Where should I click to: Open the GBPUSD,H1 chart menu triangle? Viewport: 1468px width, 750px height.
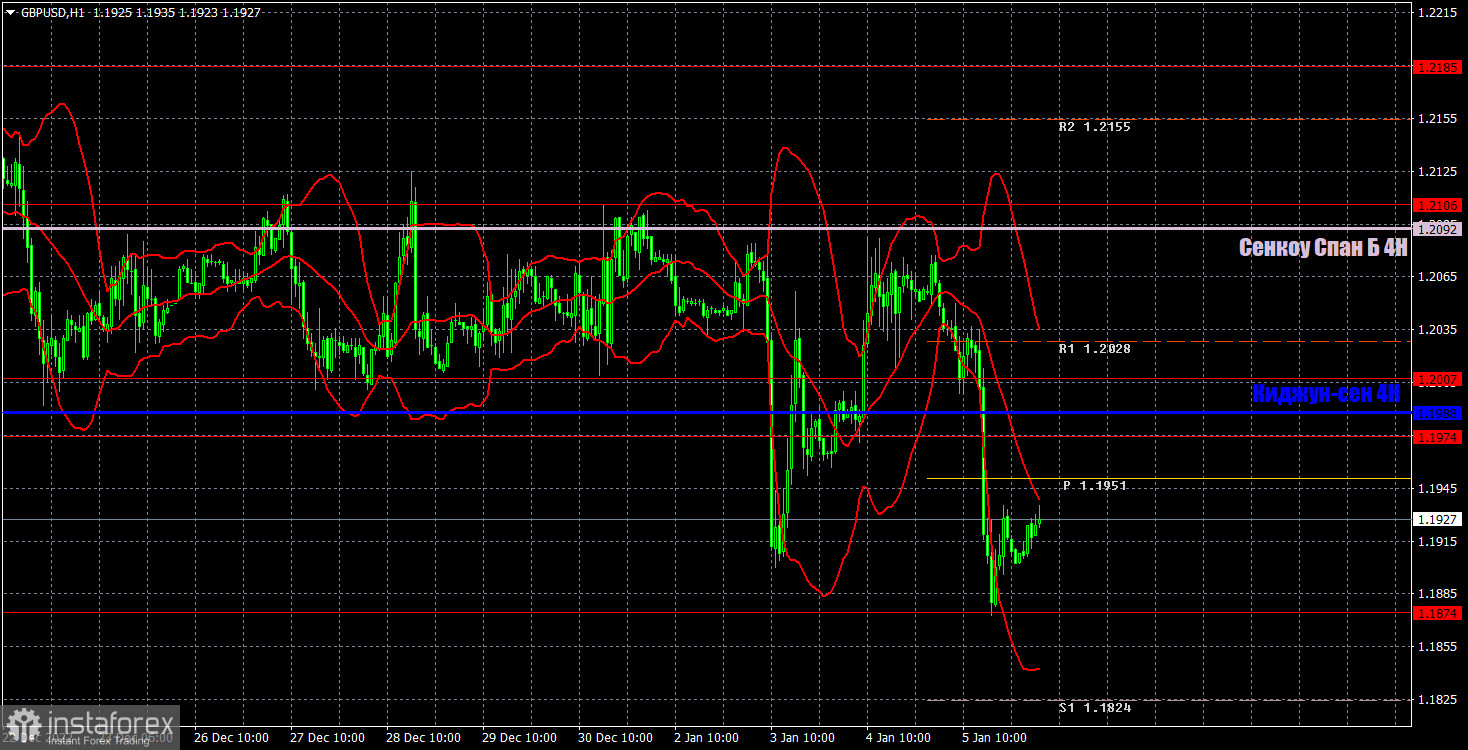[x=10, y=15]
